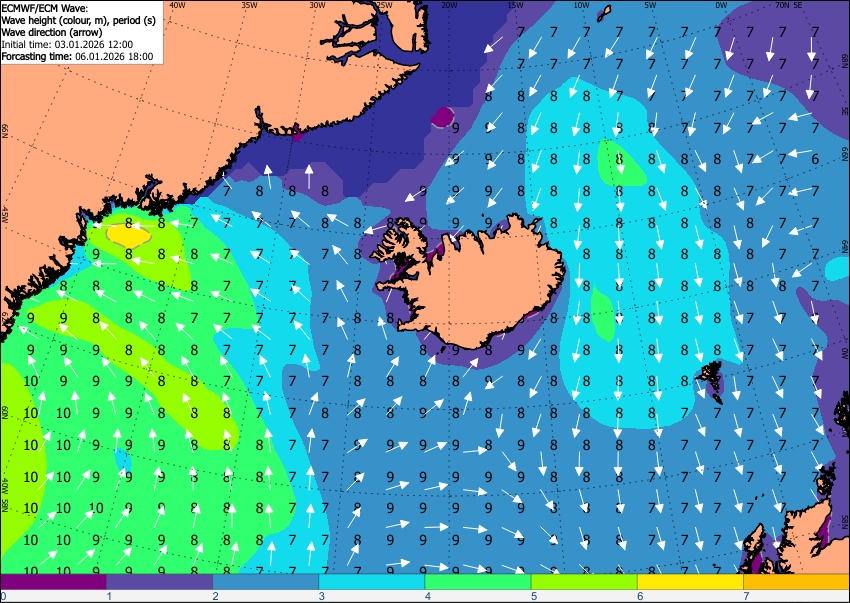Click the '70N 5E' label in top right
The height and width of the screenshot is (603, 850).
pos(788,5)
